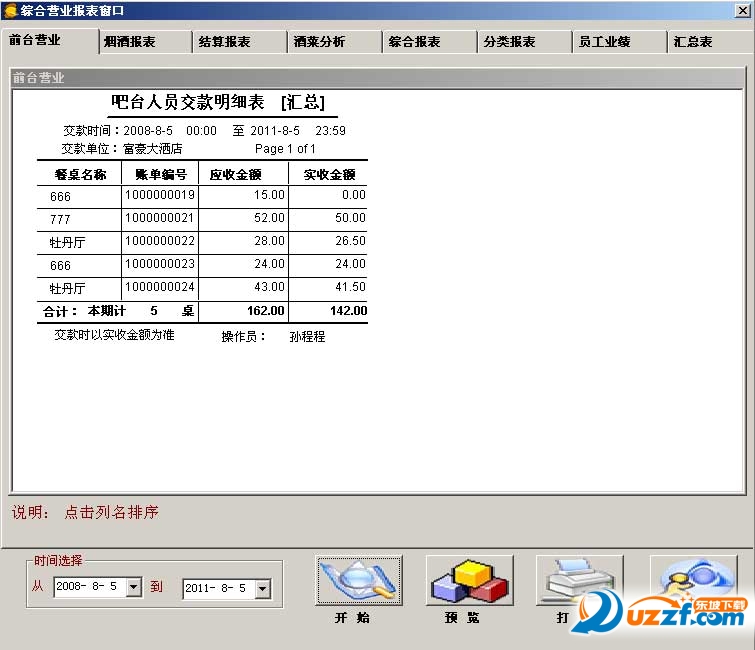Close the 综合营业报表窗口 window
Screen dimensions: 755x650
pyautogui.click(x=742, y=10)
